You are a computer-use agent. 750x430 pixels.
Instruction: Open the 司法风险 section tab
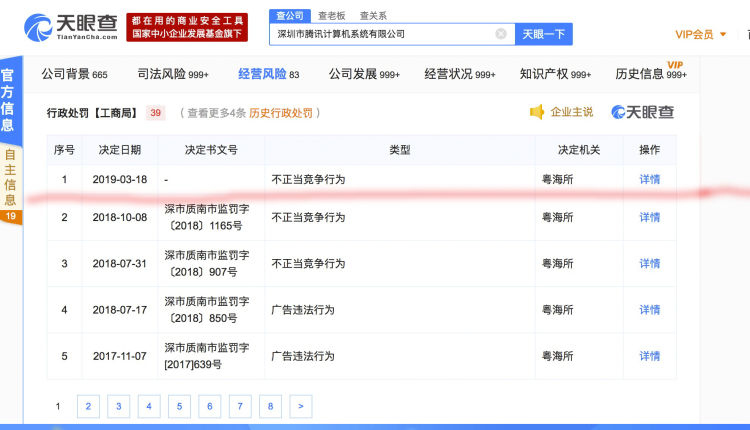(172, 74)
